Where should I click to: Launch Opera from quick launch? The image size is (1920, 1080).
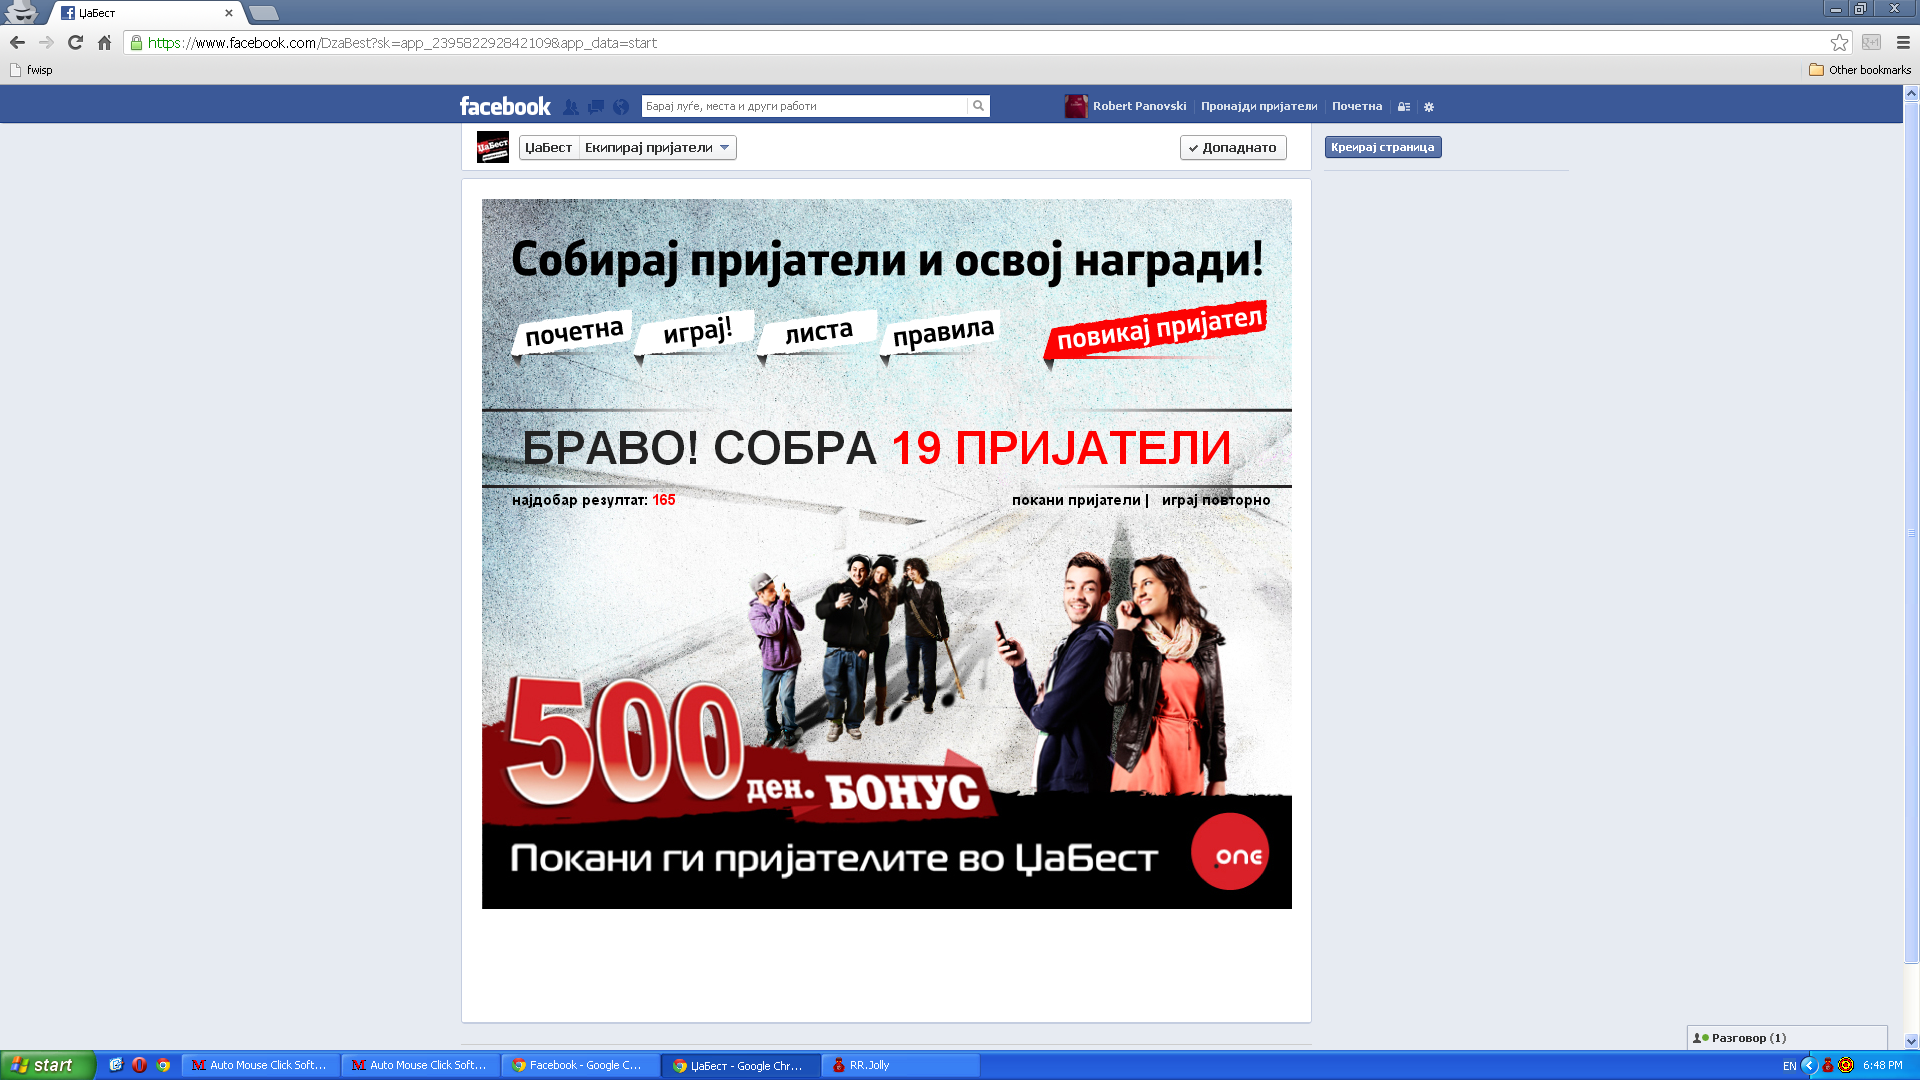click(139, 1065)
